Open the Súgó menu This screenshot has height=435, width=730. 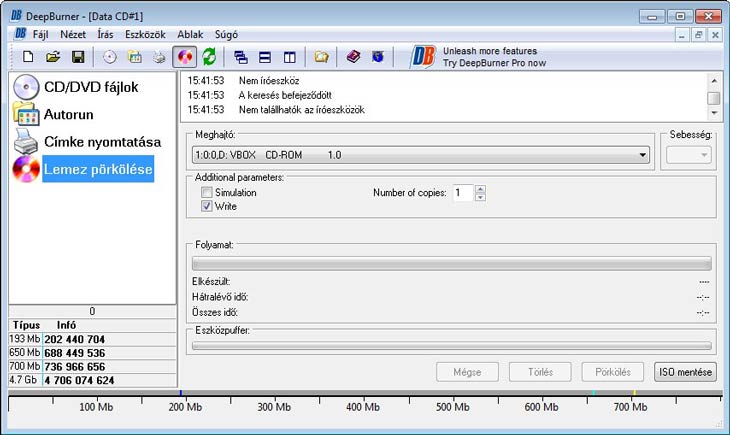coord(226,34)
